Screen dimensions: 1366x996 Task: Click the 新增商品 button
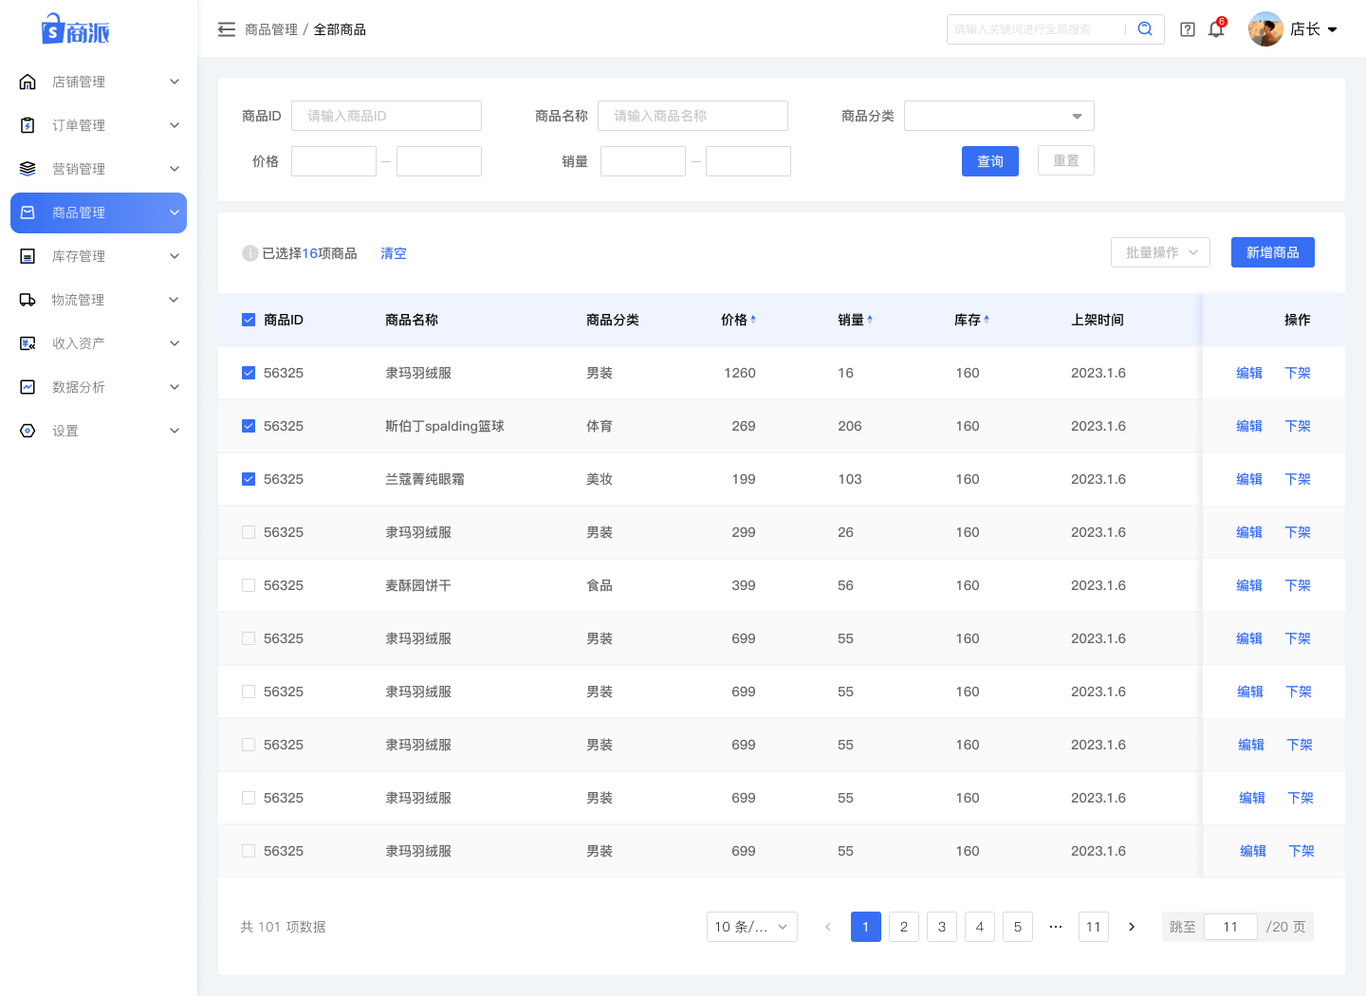pyautogui.click(x=1272, y=253)
